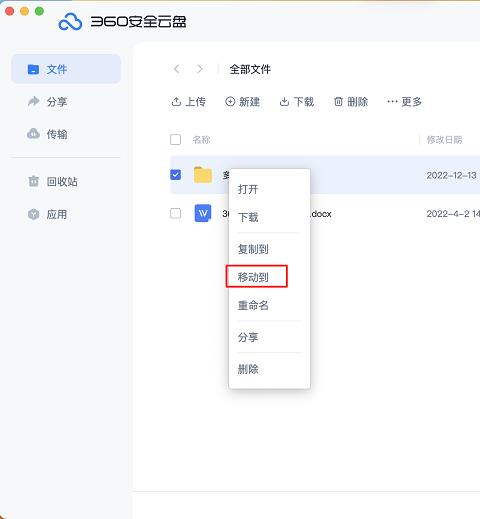Navigate back with left arrow

pos(177,69)
